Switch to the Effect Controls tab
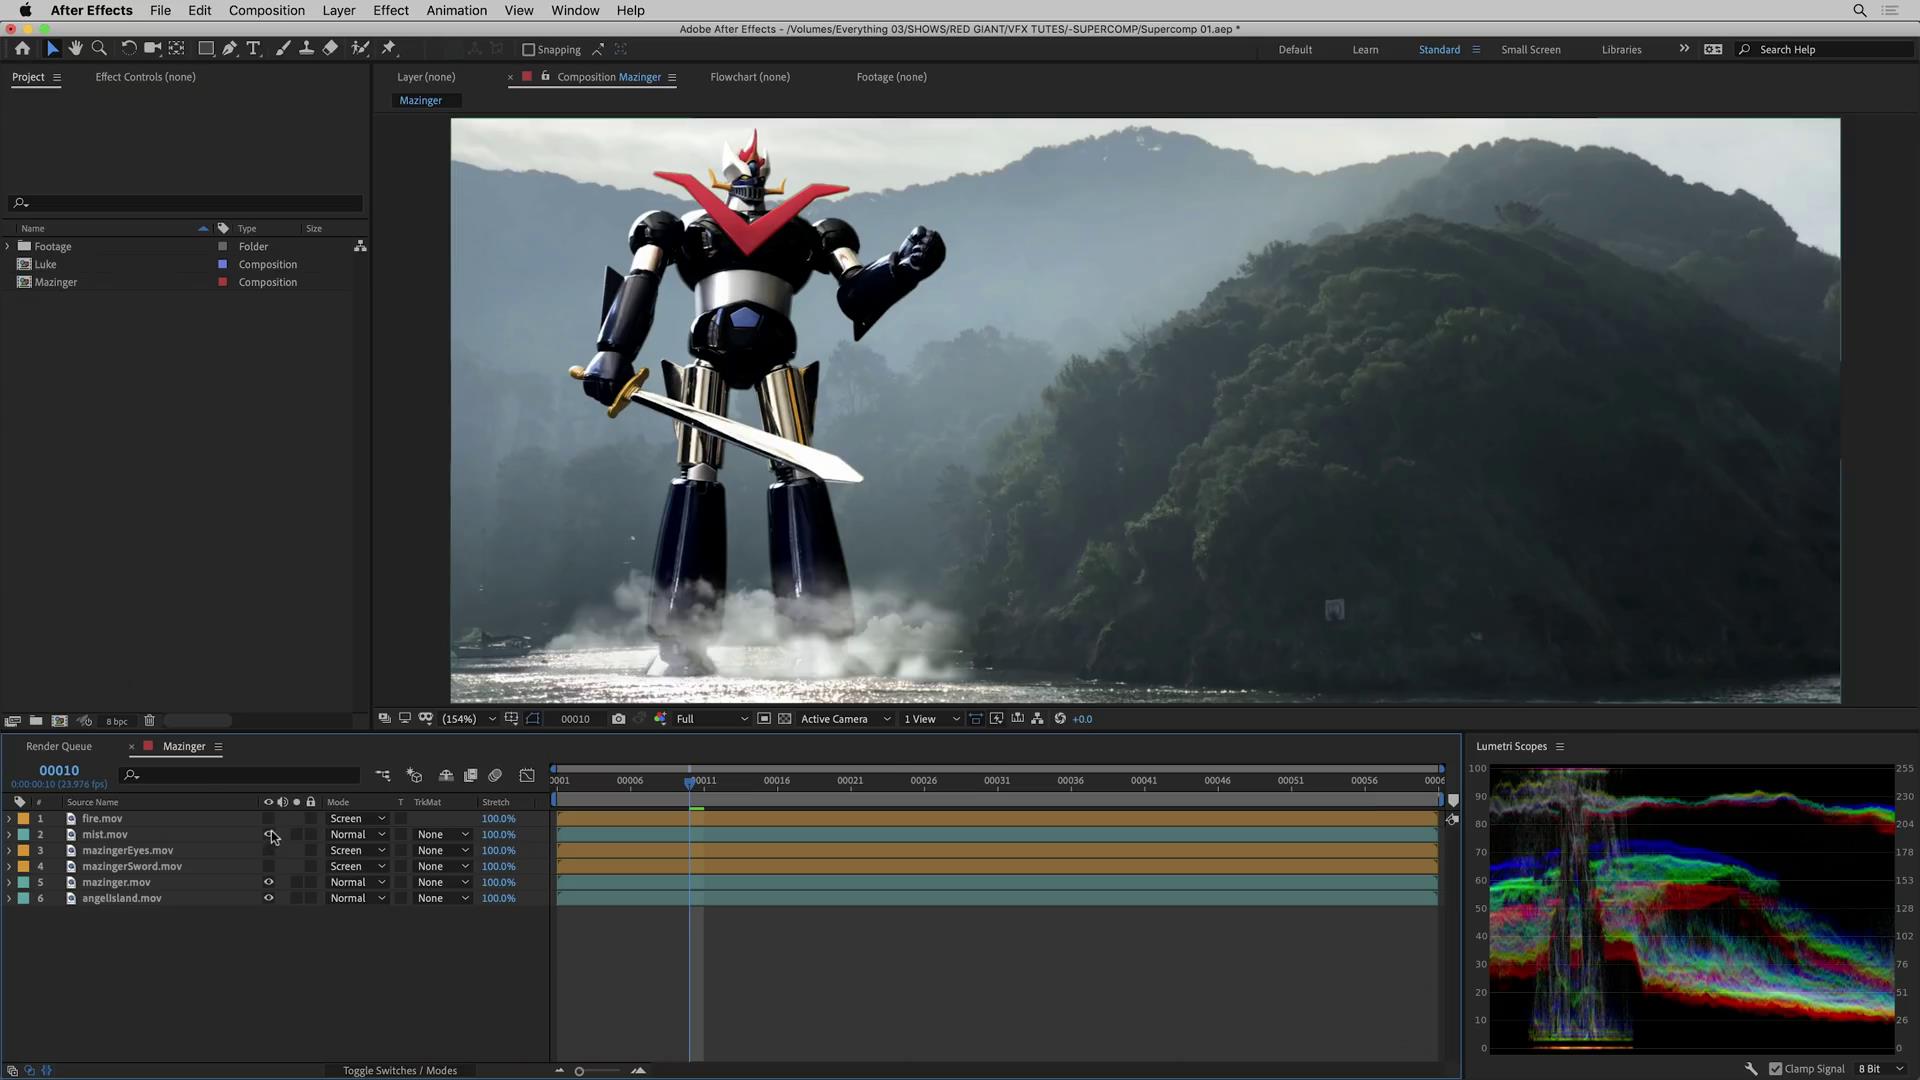The width and height of the screenshot is (1920, 1080). point(145,77)
